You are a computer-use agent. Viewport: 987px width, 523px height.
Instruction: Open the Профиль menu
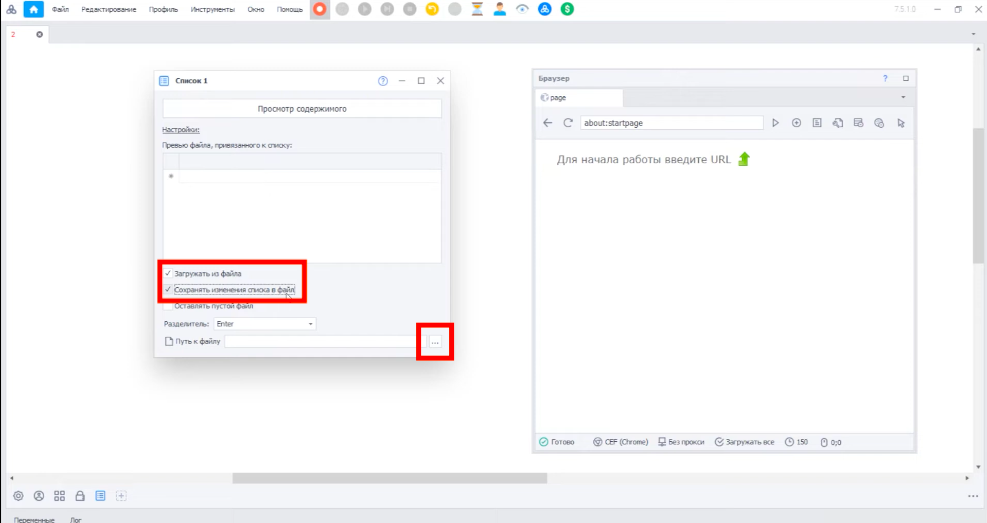pyautogui.click(x=164, y=9)
